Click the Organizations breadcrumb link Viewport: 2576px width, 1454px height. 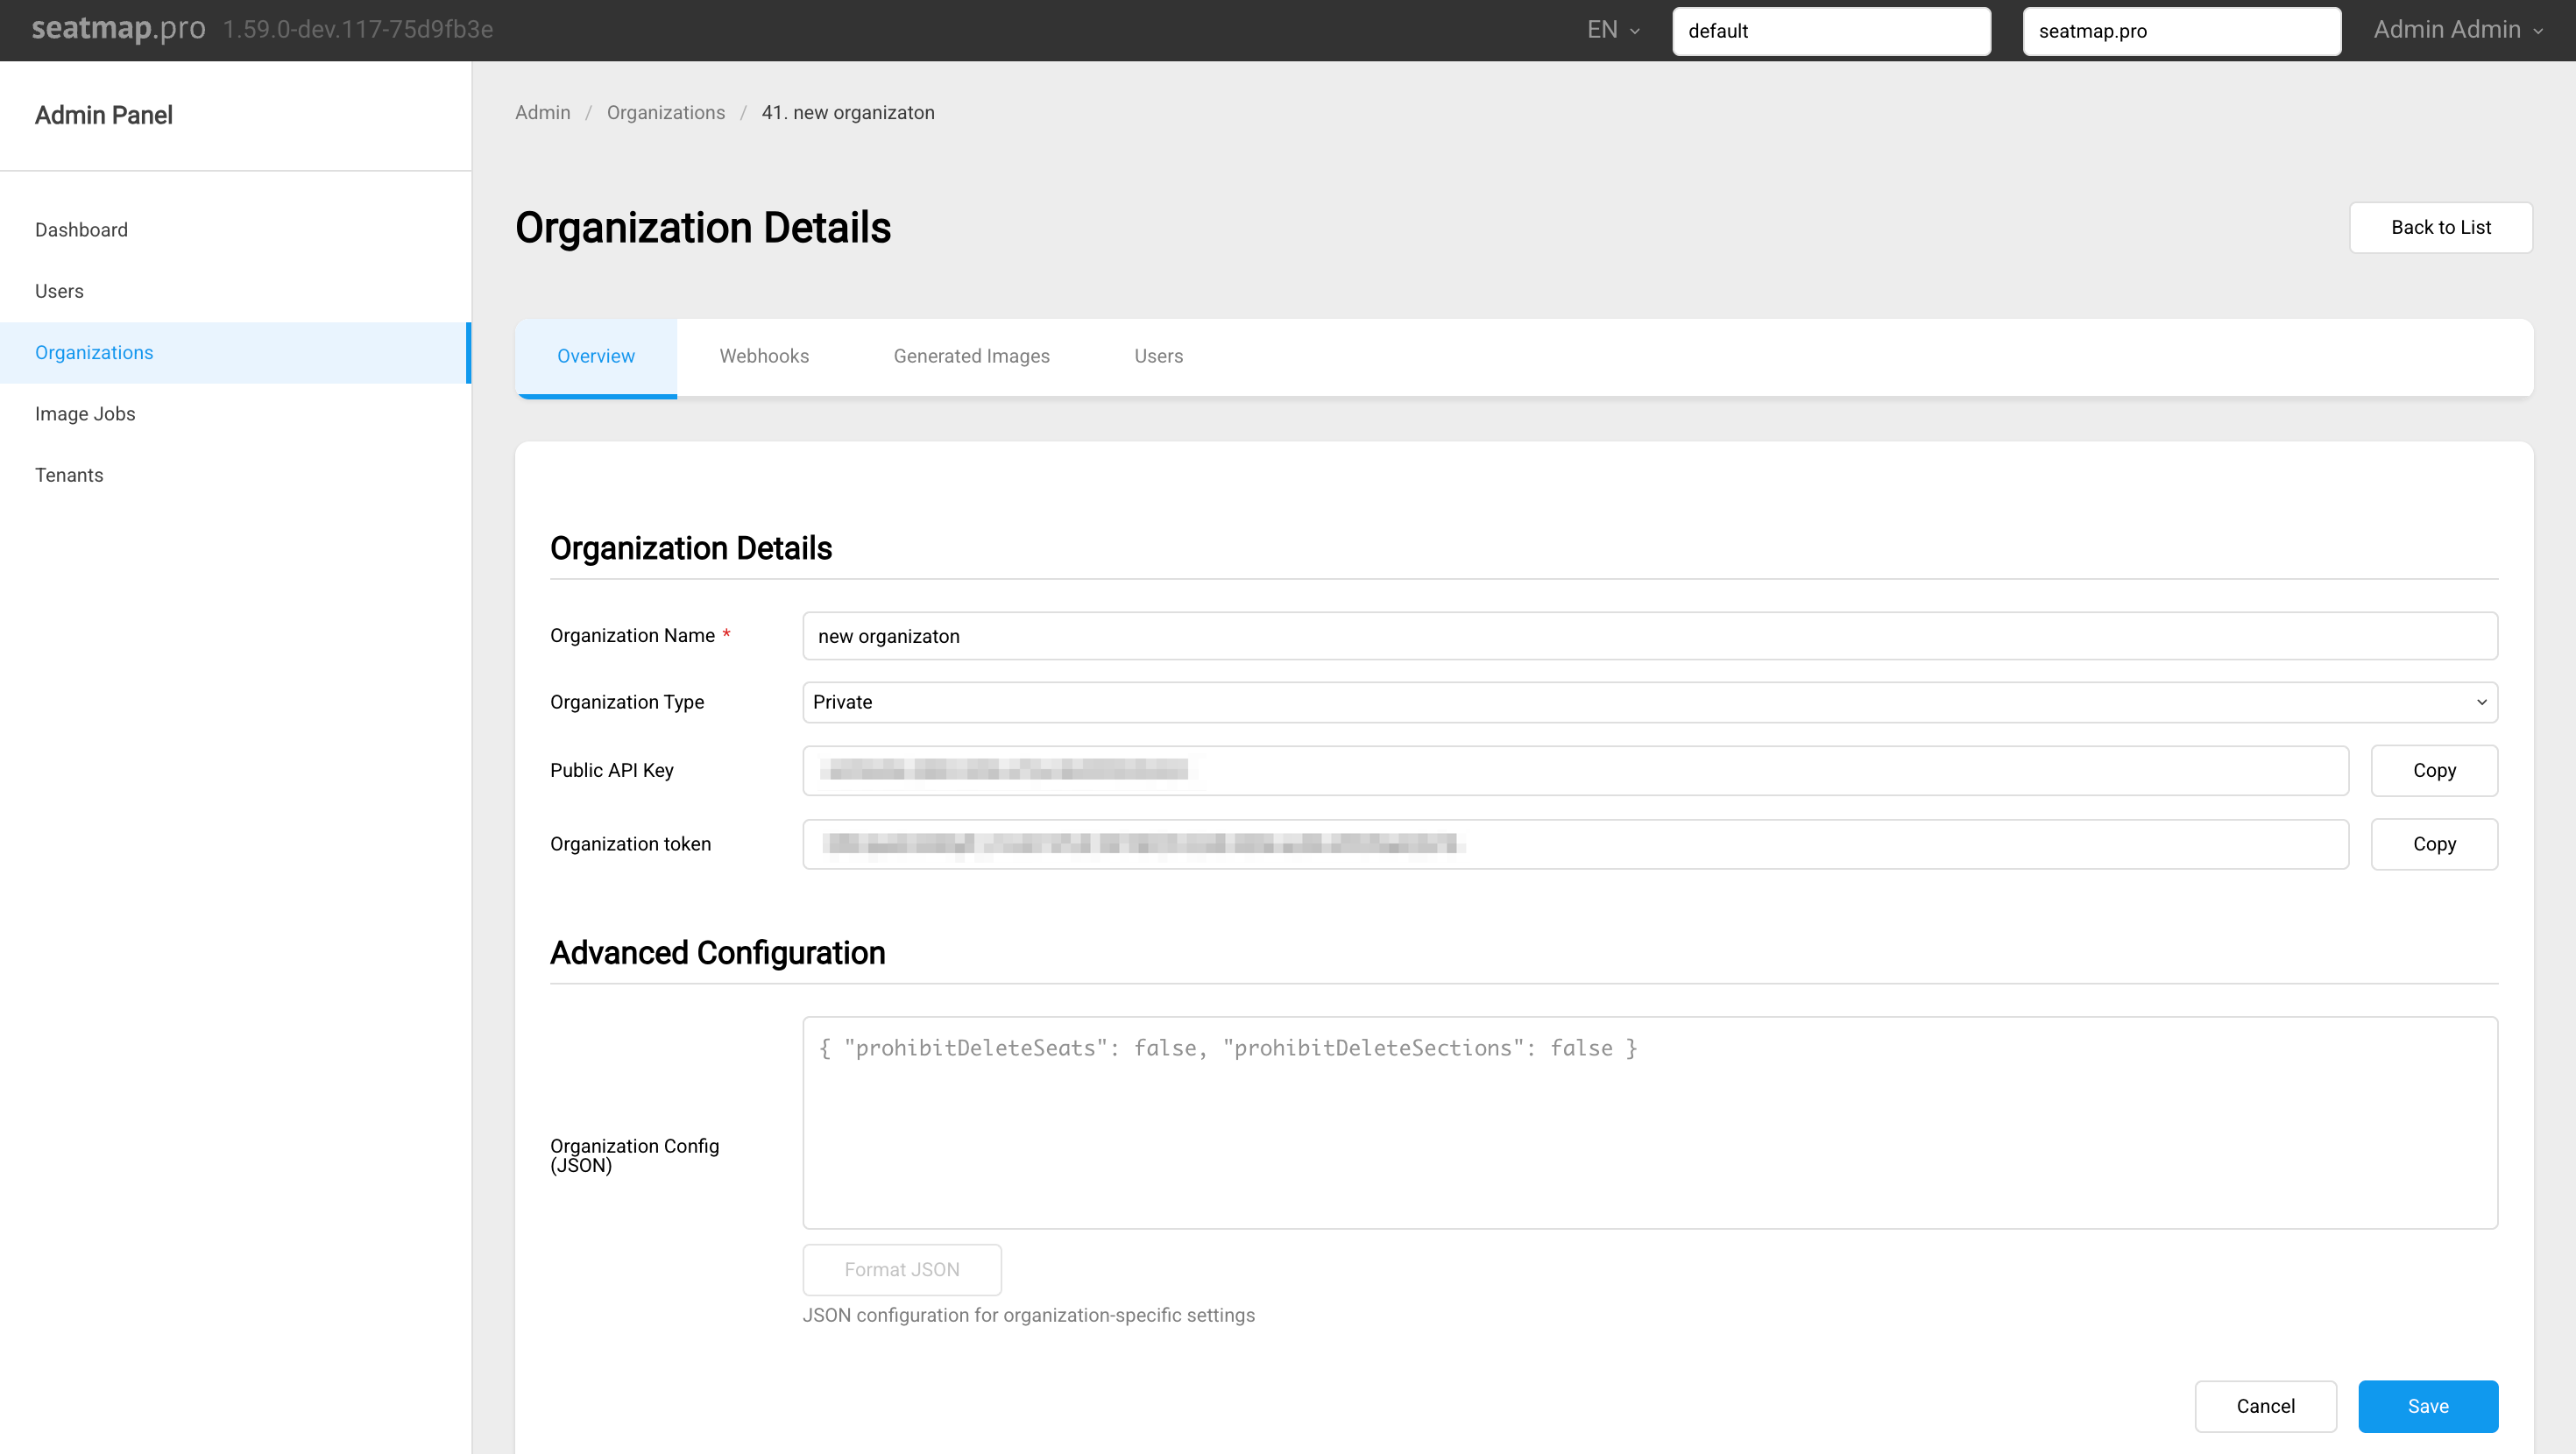[665, 113]
